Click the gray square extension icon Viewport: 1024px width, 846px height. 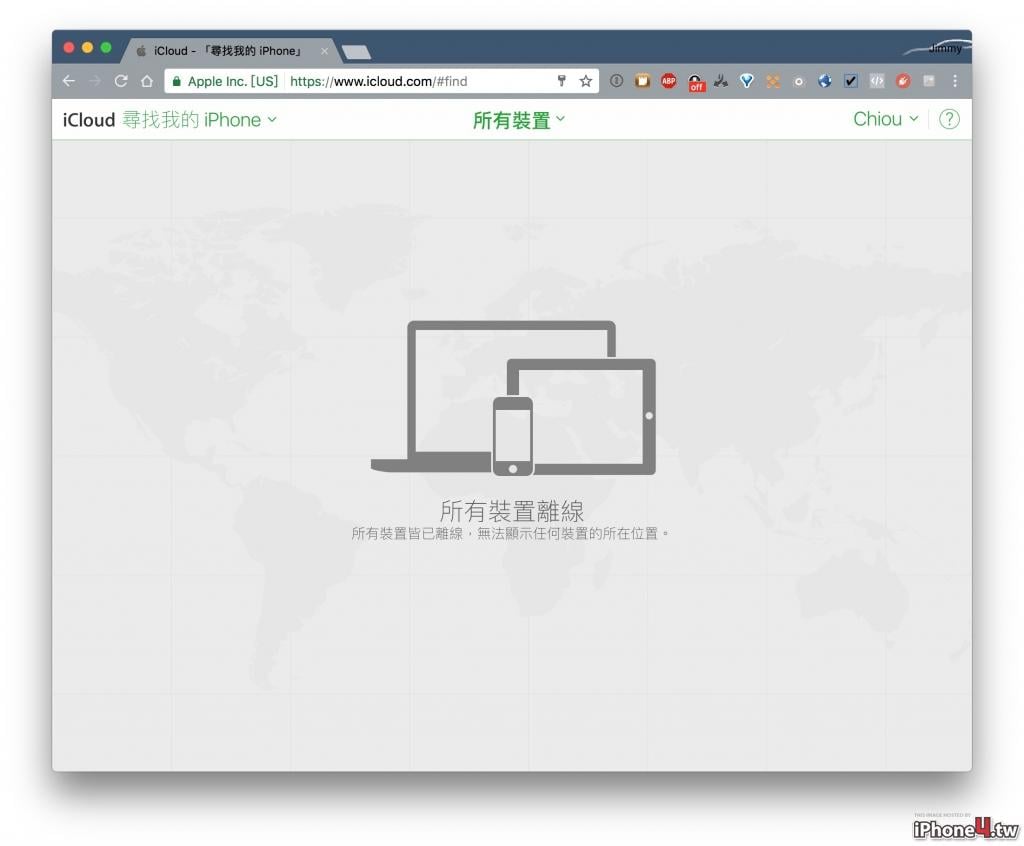tap(929, 81)
